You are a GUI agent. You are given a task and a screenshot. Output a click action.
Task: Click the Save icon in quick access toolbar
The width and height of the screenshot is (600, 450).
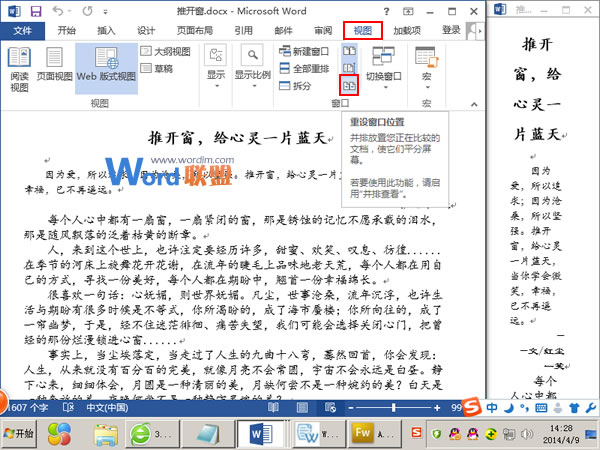tap(36, 11)
